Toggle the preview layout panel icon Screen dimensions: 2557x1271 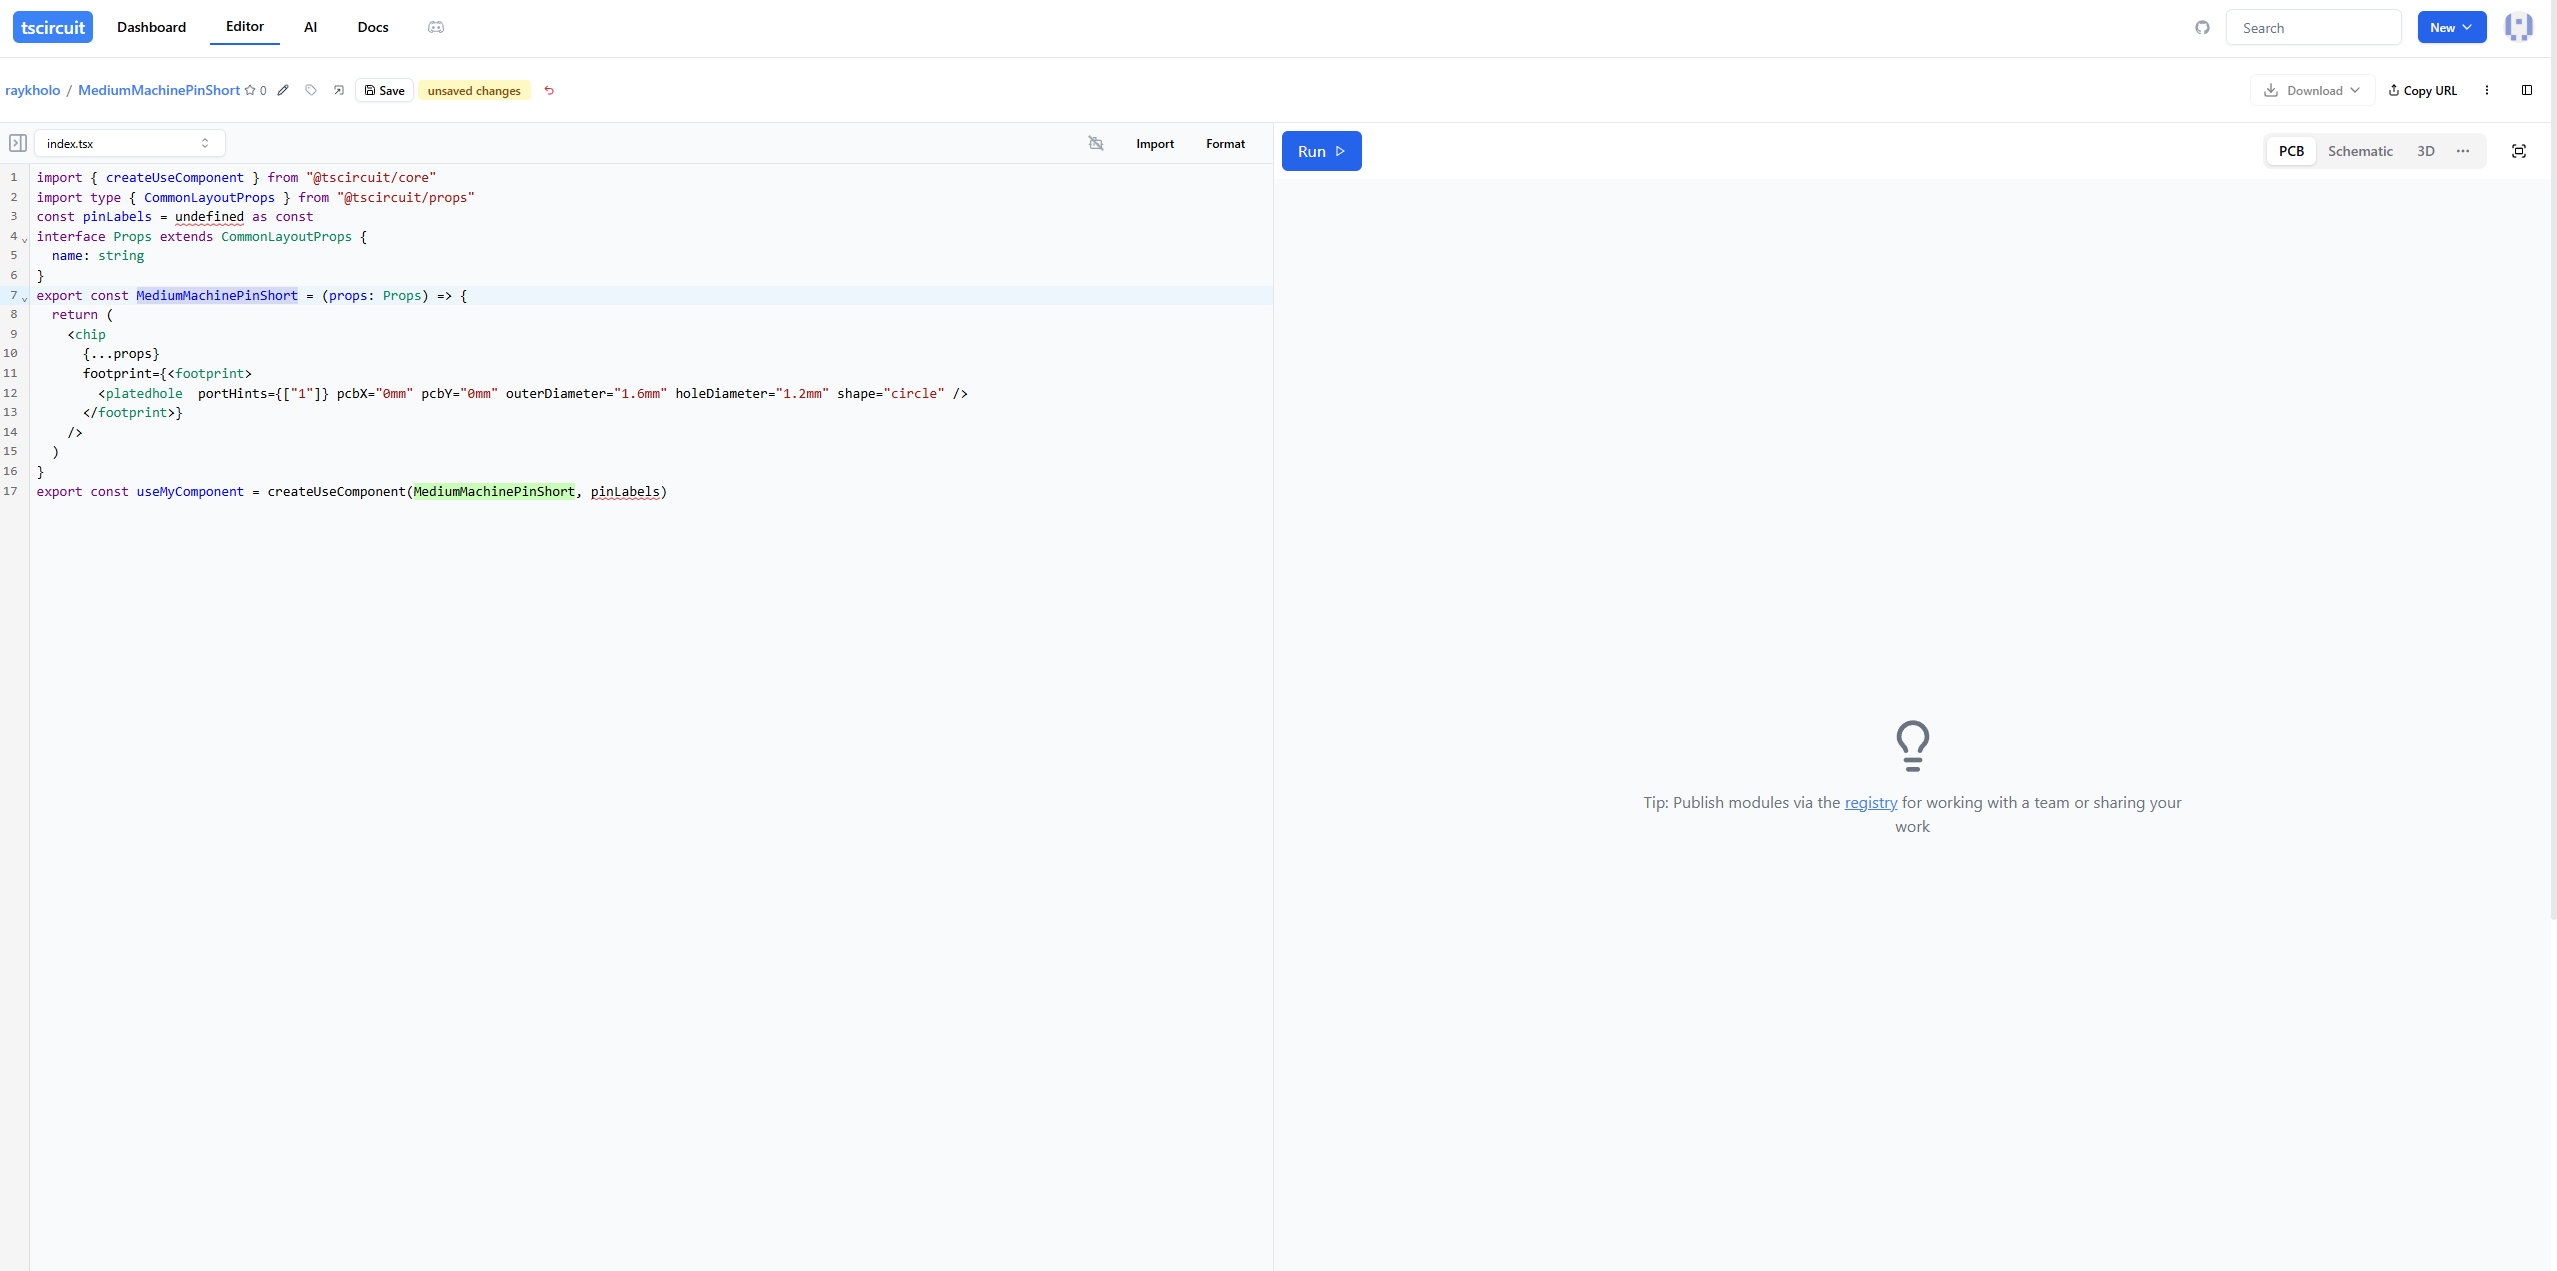point(2527,90)
